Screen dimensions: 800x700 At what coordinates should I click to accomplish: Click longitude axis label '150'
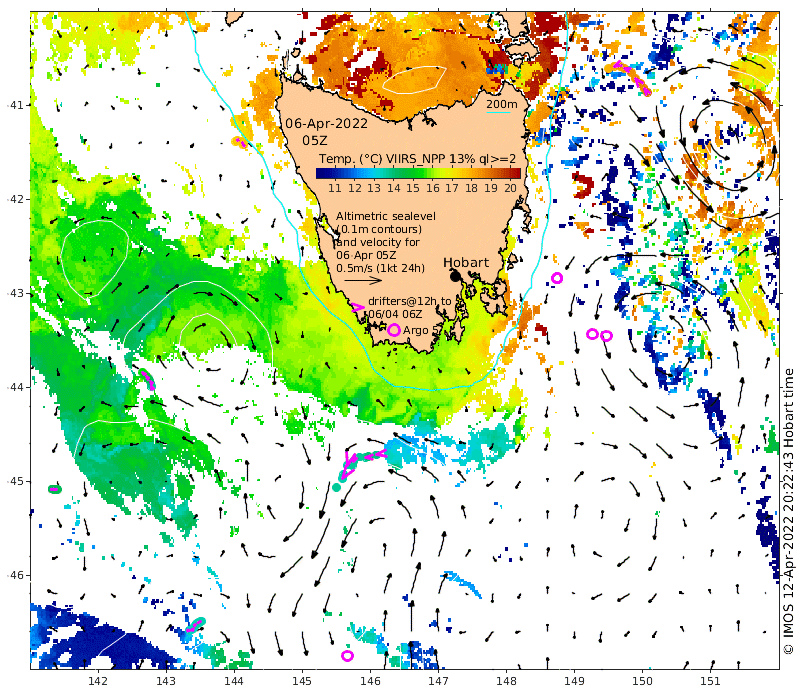pos(642,681)
